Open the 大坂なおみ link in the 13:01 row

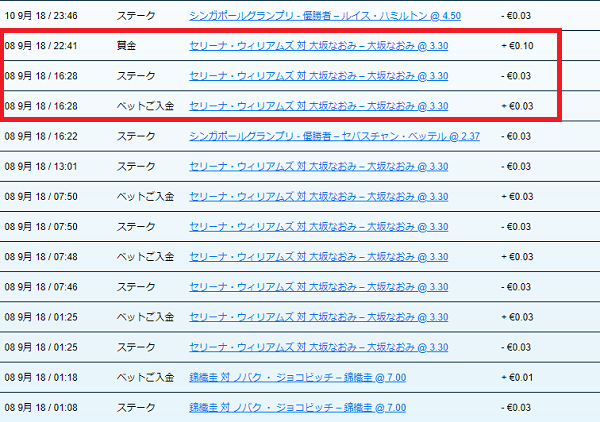(319, 166)
